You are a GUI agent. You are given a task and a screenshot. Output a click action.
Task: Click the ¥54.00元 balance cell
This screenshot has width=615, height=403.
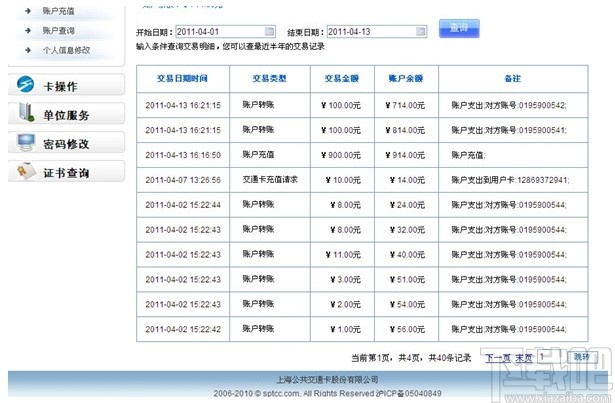408,305
